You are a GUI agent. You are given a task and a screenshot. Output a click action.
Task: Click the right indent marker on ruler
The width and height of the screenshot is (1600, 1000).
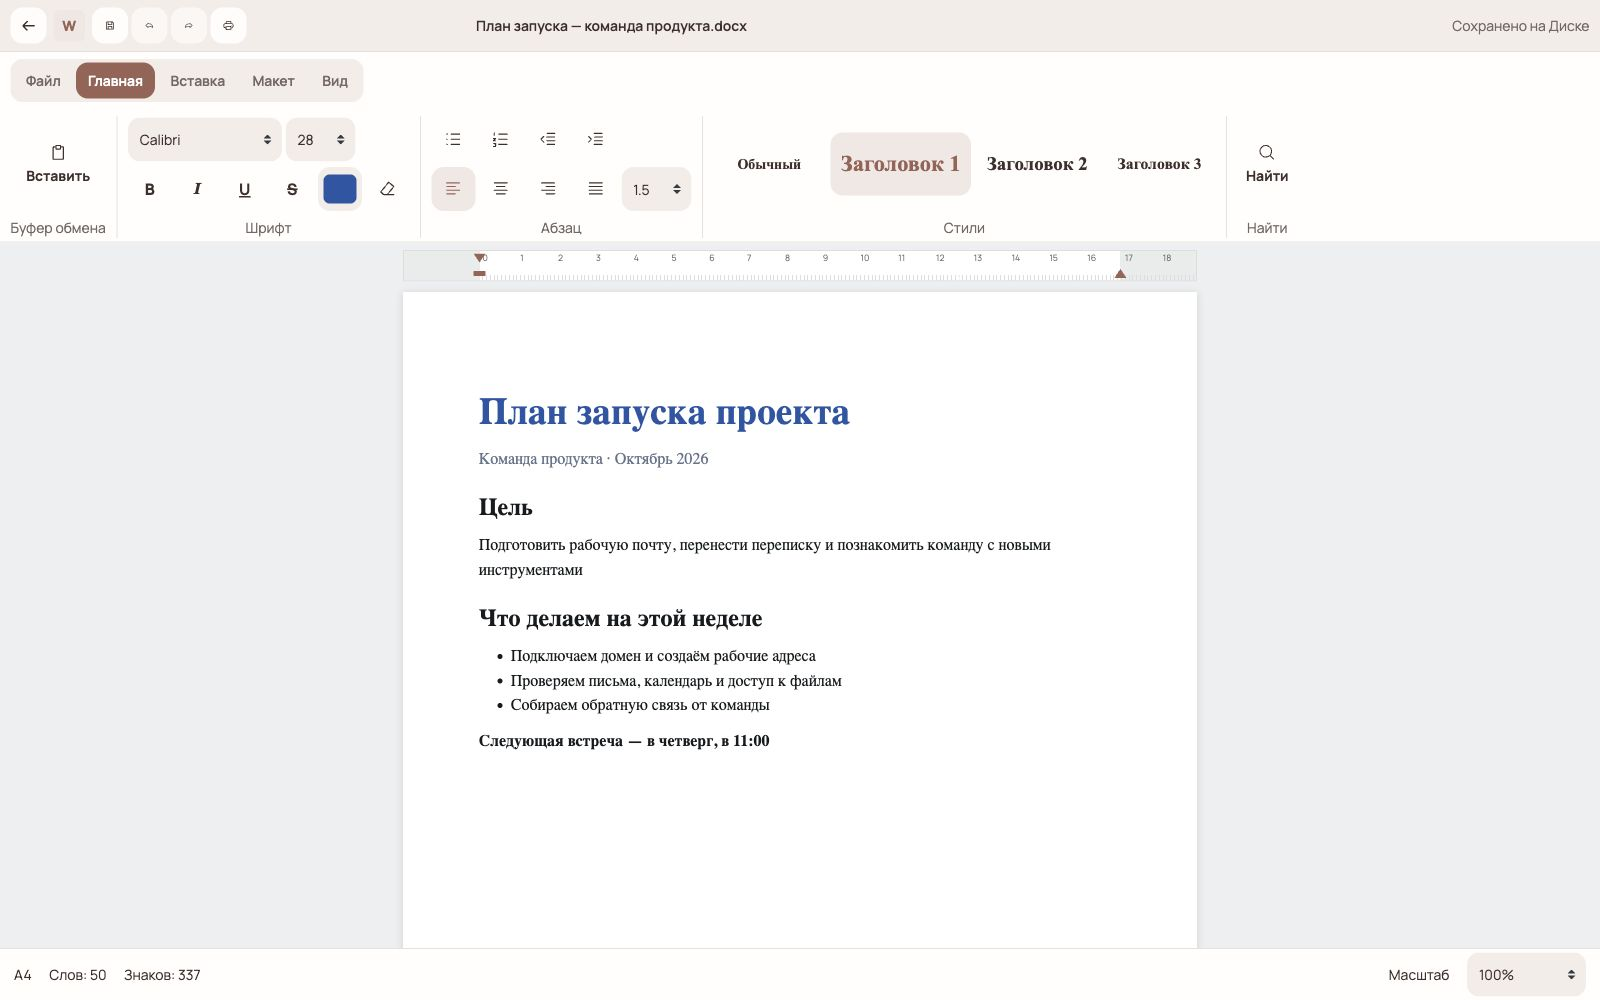(x=1120, y=273)
